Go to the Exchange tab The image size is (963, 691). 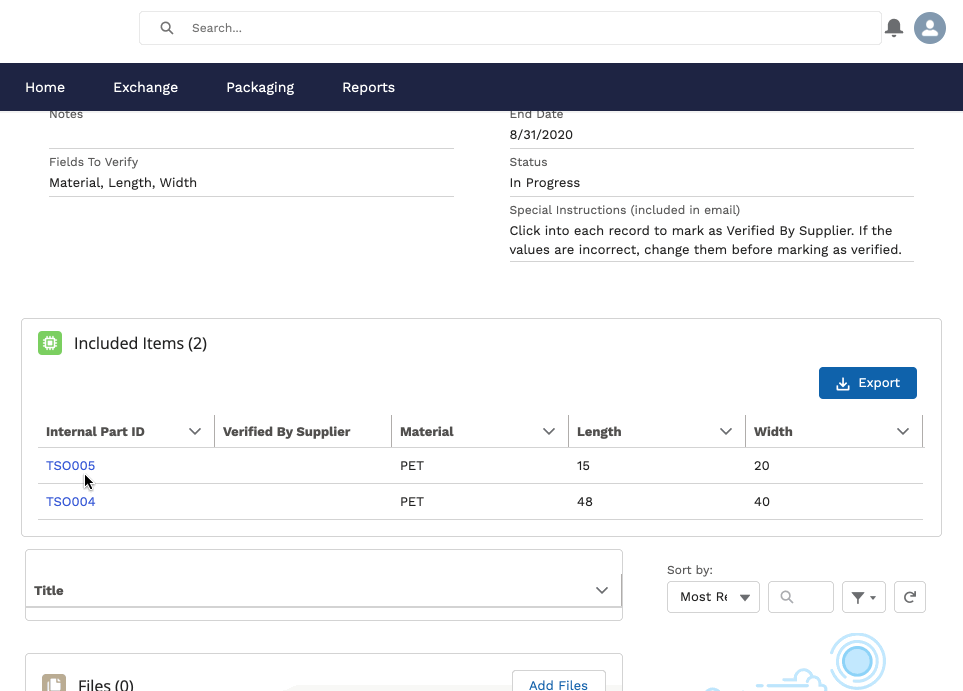coord(146,87)
